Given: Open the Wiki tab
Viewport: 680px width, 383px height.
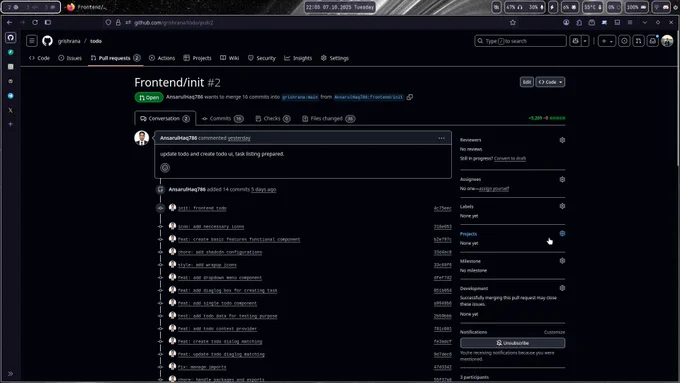Looking at the screenshot, I should [229, 58].
